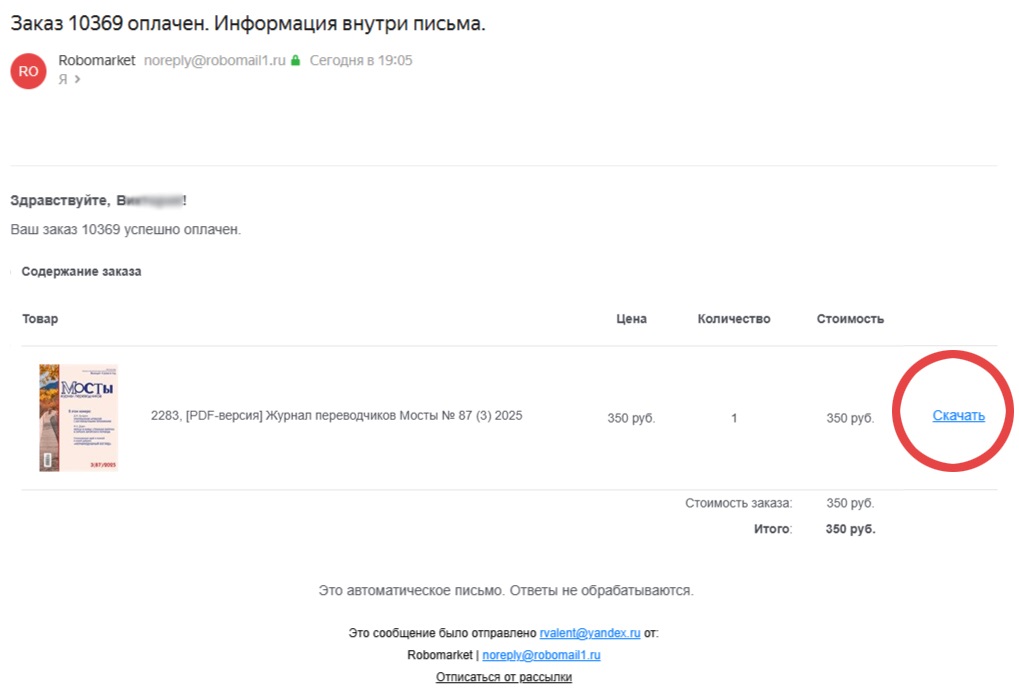Click the red RO sender avatar
The image size is (1019, 699).
28,71
